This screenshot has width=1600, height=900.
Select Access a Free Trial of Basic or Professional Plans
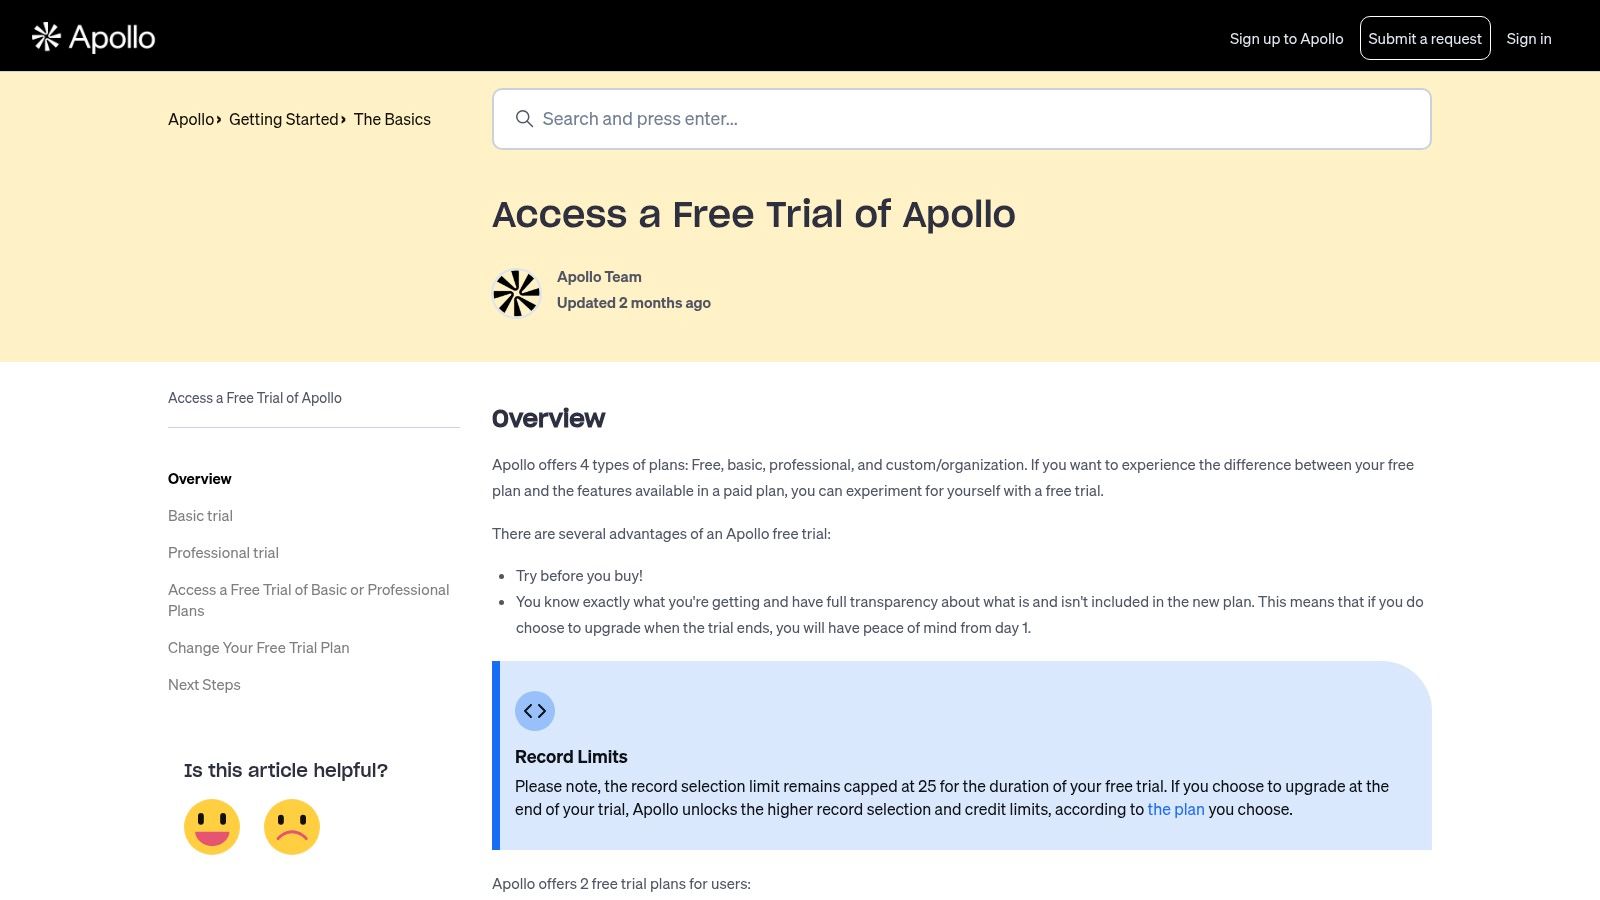308,600
